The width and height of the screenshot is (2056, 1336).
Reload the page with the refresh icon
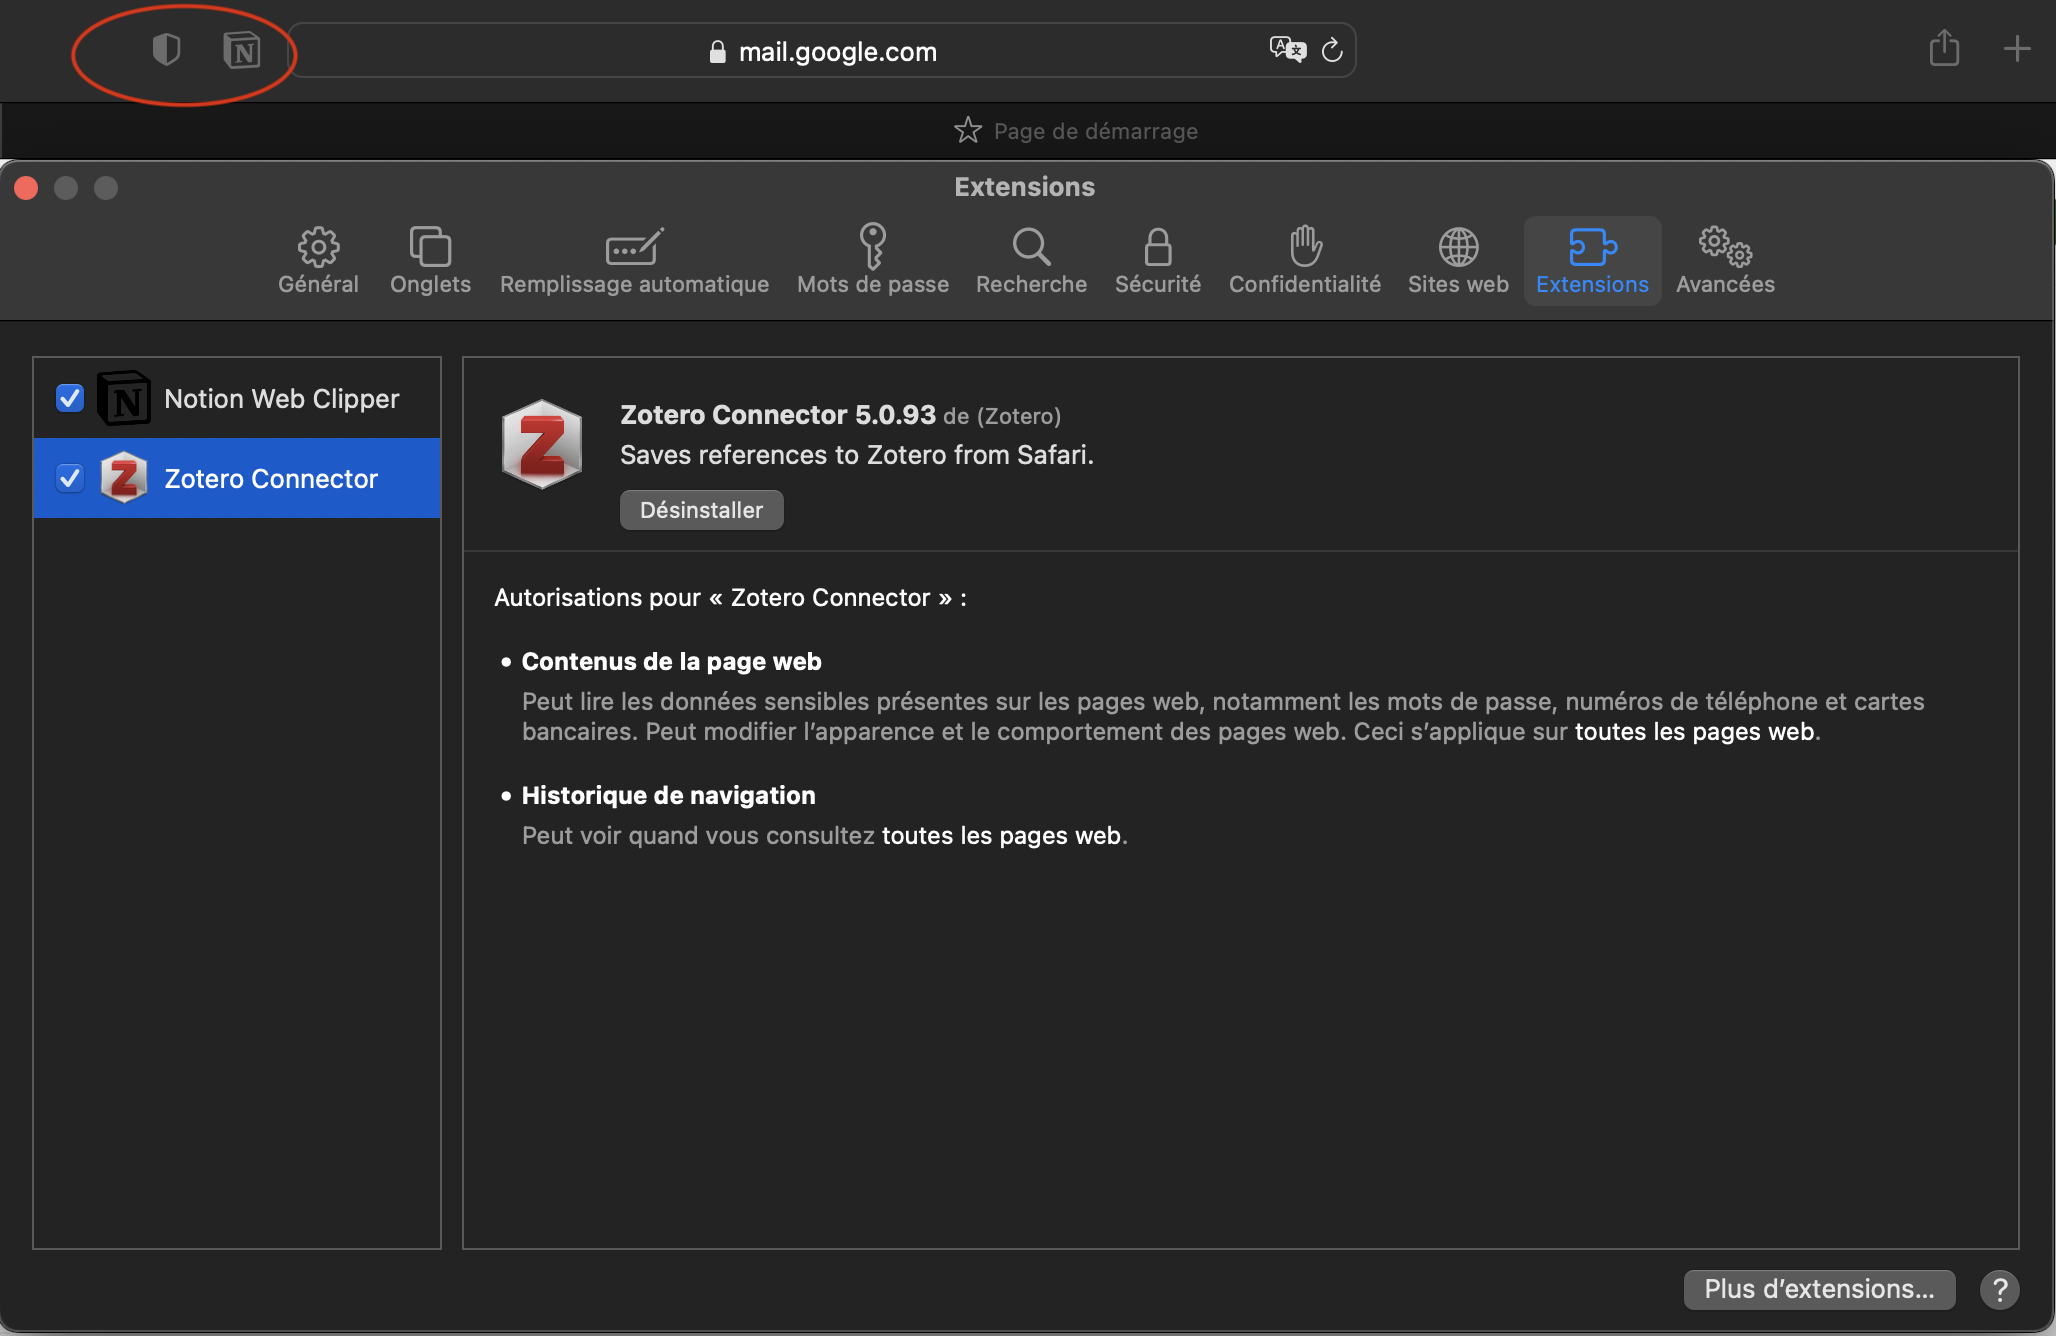(x=1332, y=50)
